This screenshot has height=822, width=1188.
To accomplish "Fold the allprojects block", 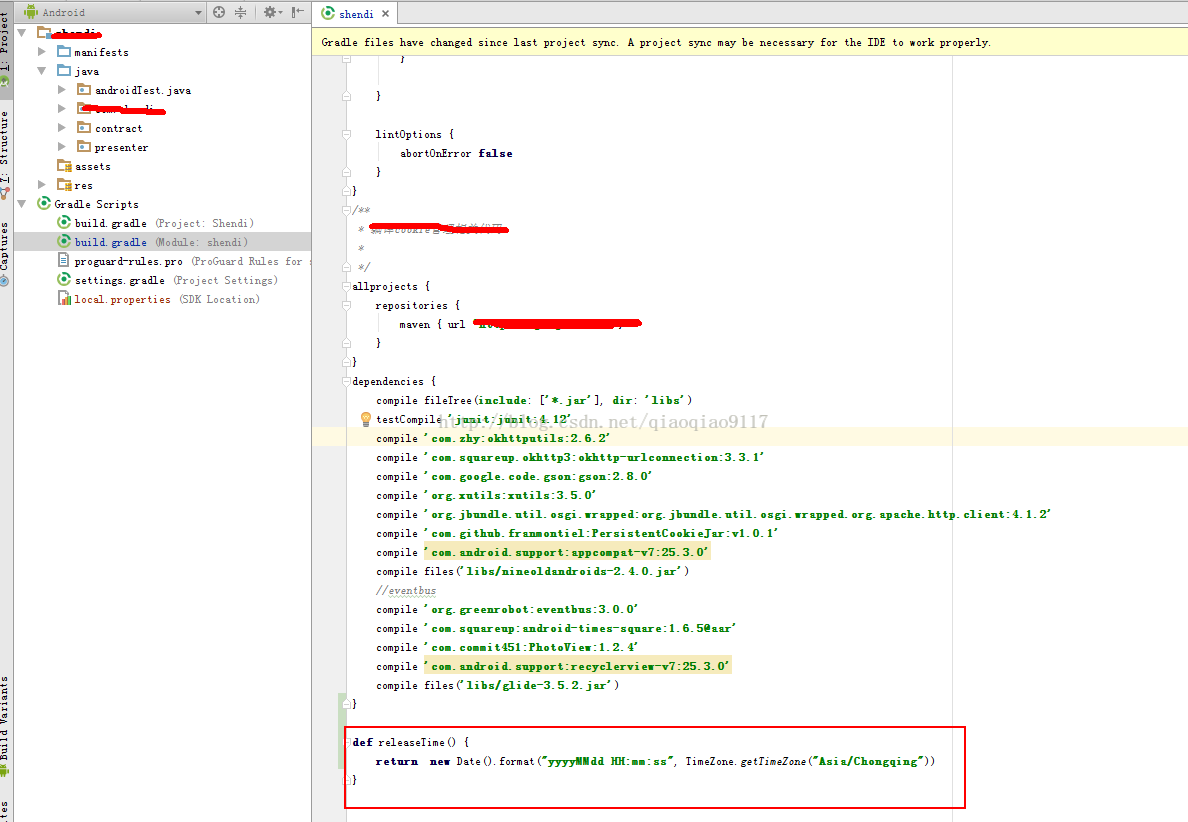I will pyautogui.click(x=346, y=286).
